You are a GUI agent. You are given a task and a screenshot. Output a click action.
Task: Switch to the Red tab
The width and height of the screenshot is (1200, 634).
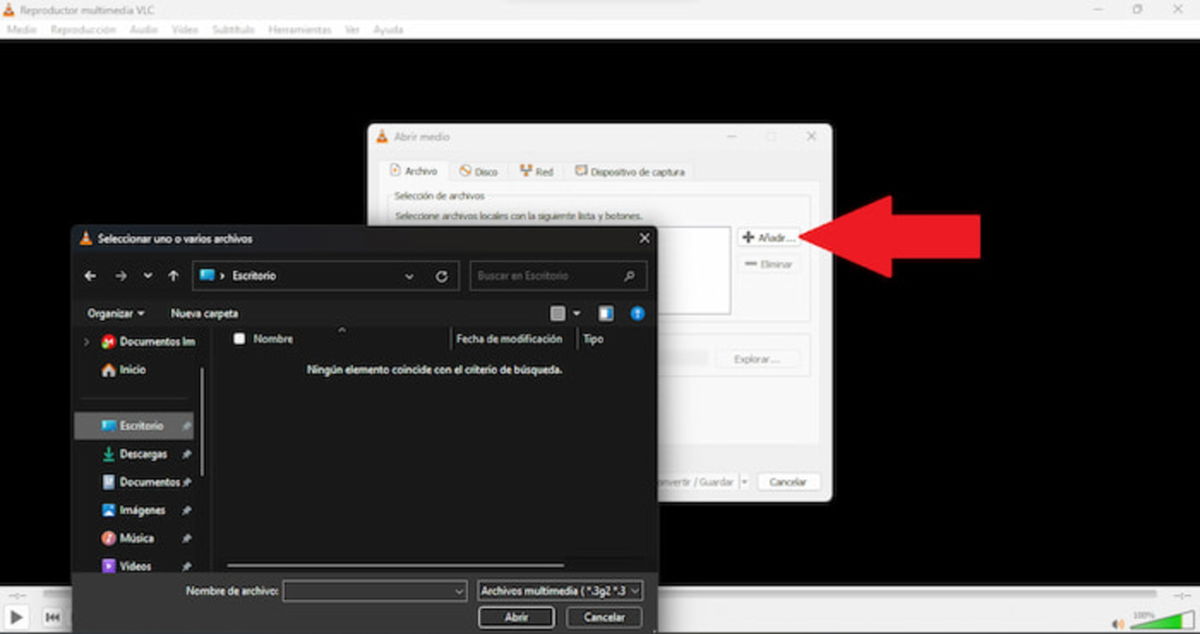[x=536, y=172]
